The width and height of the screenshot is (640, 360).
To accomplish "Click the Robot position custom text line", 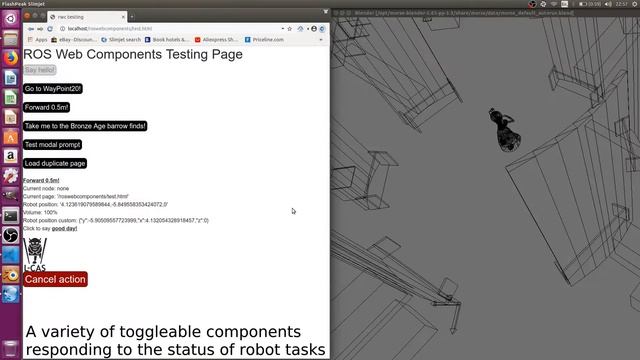I will [x=116, y=220].
